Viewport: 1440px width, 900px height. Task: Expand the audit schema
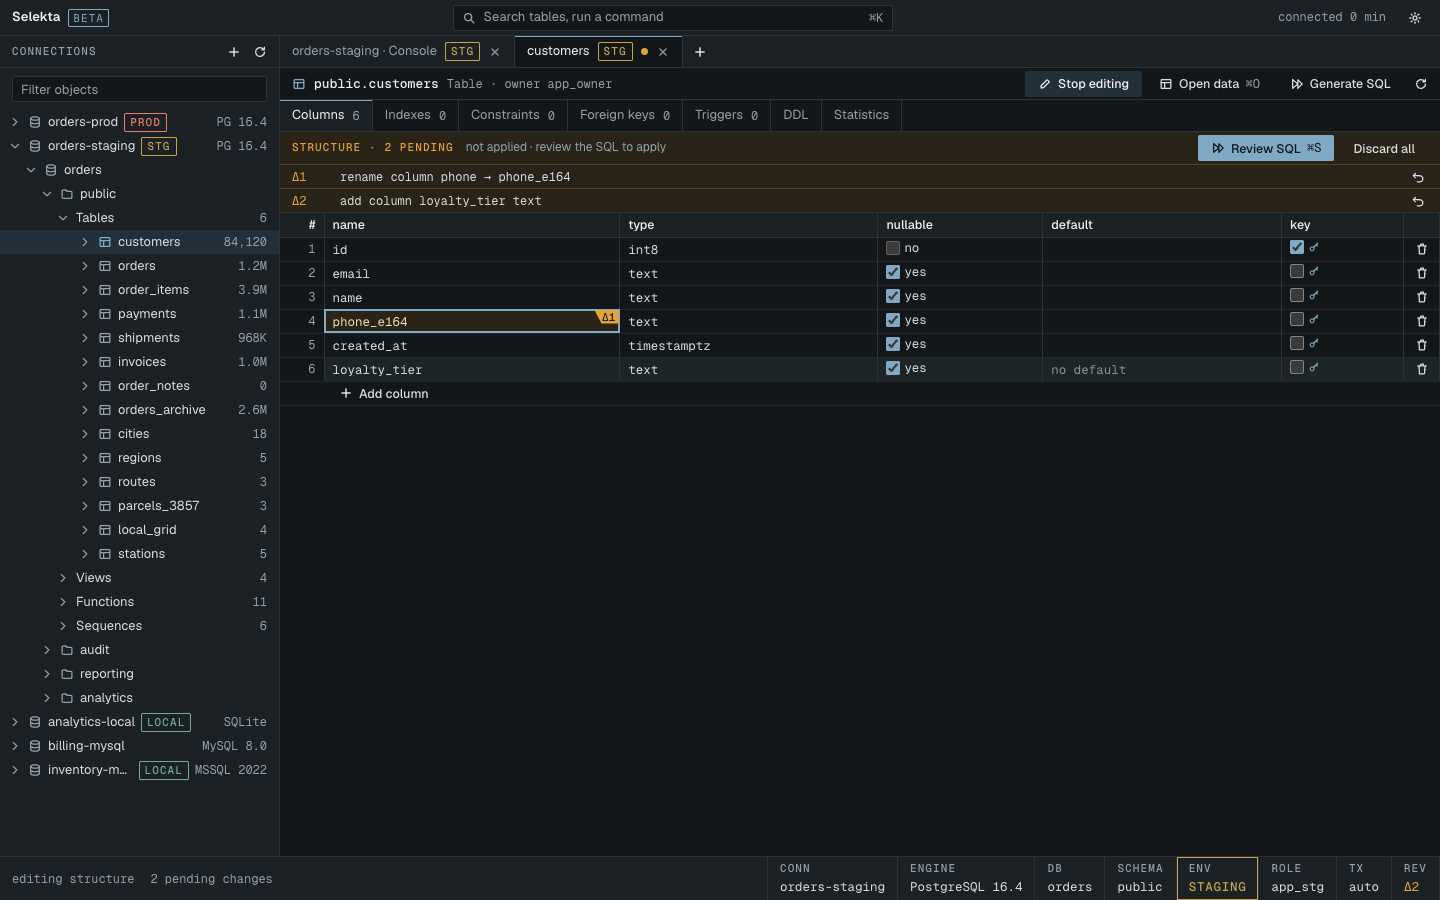pyautogui.click(x=47, y=650)
